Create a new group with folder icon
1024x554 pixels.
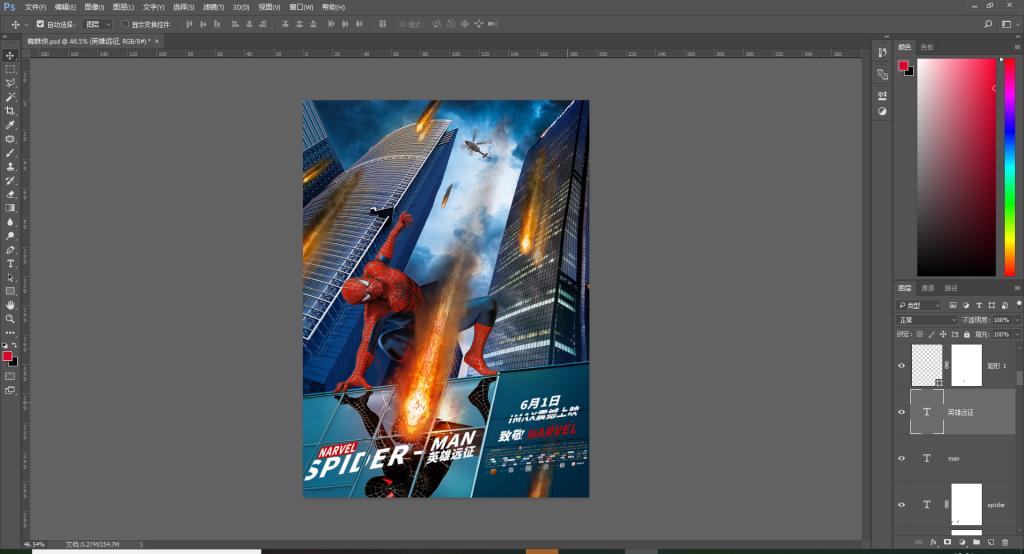[x=975, y=542]
